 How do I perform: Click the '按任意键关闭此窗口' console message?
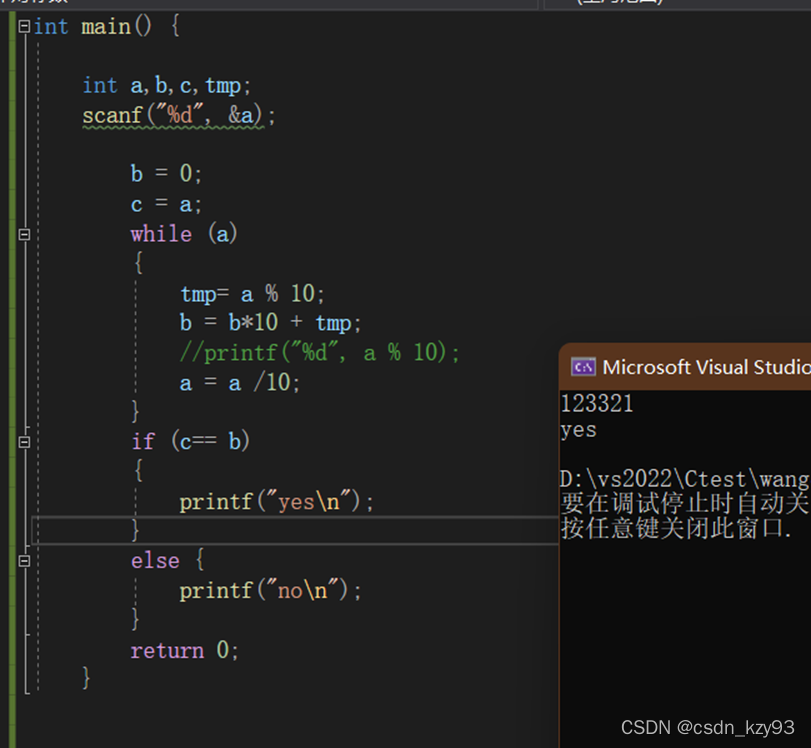[676, 529]
